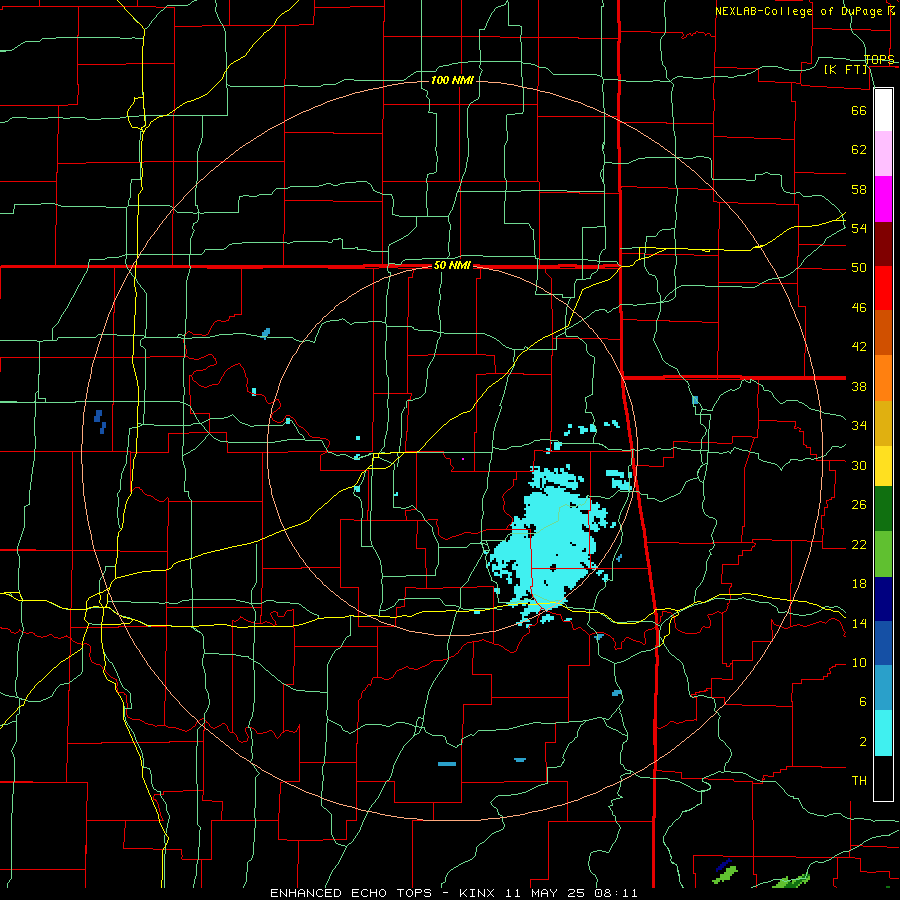Viewport: 900px width, 900px height.
Task: Click the "100 NMI" range ring label
Action: tap(452, 80)
